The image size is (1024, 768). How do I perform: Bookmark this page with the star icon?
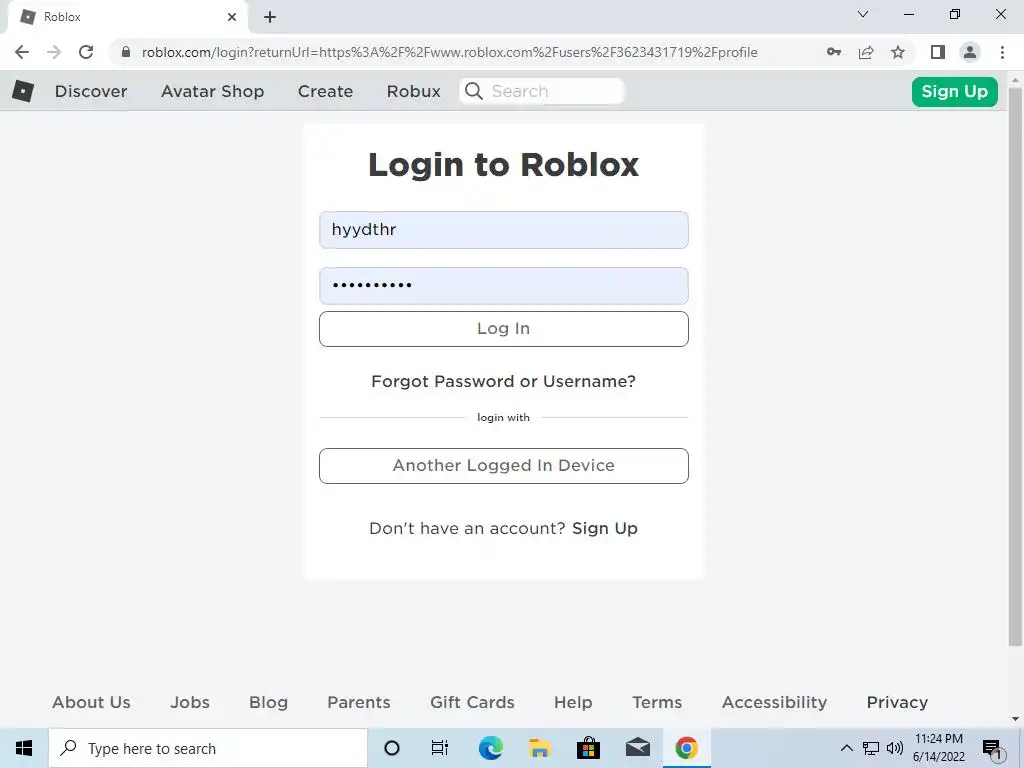(x=898, y=52)
